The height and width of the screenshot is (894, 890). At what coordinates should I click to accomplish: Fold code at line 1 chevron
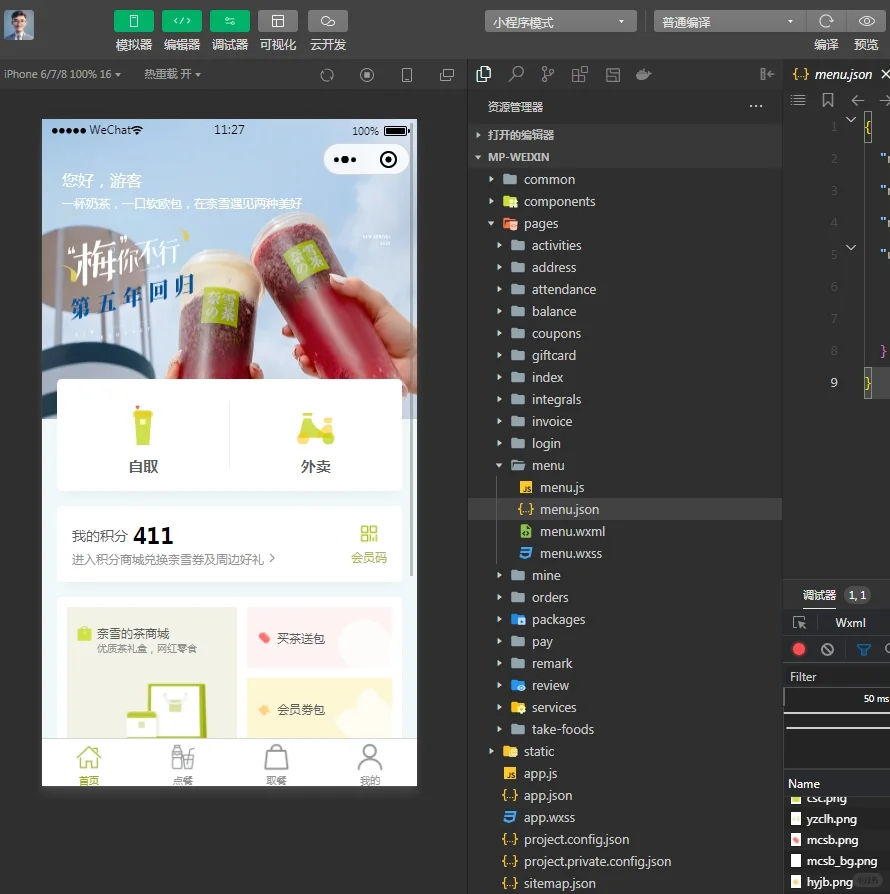[x=851, y=120]
